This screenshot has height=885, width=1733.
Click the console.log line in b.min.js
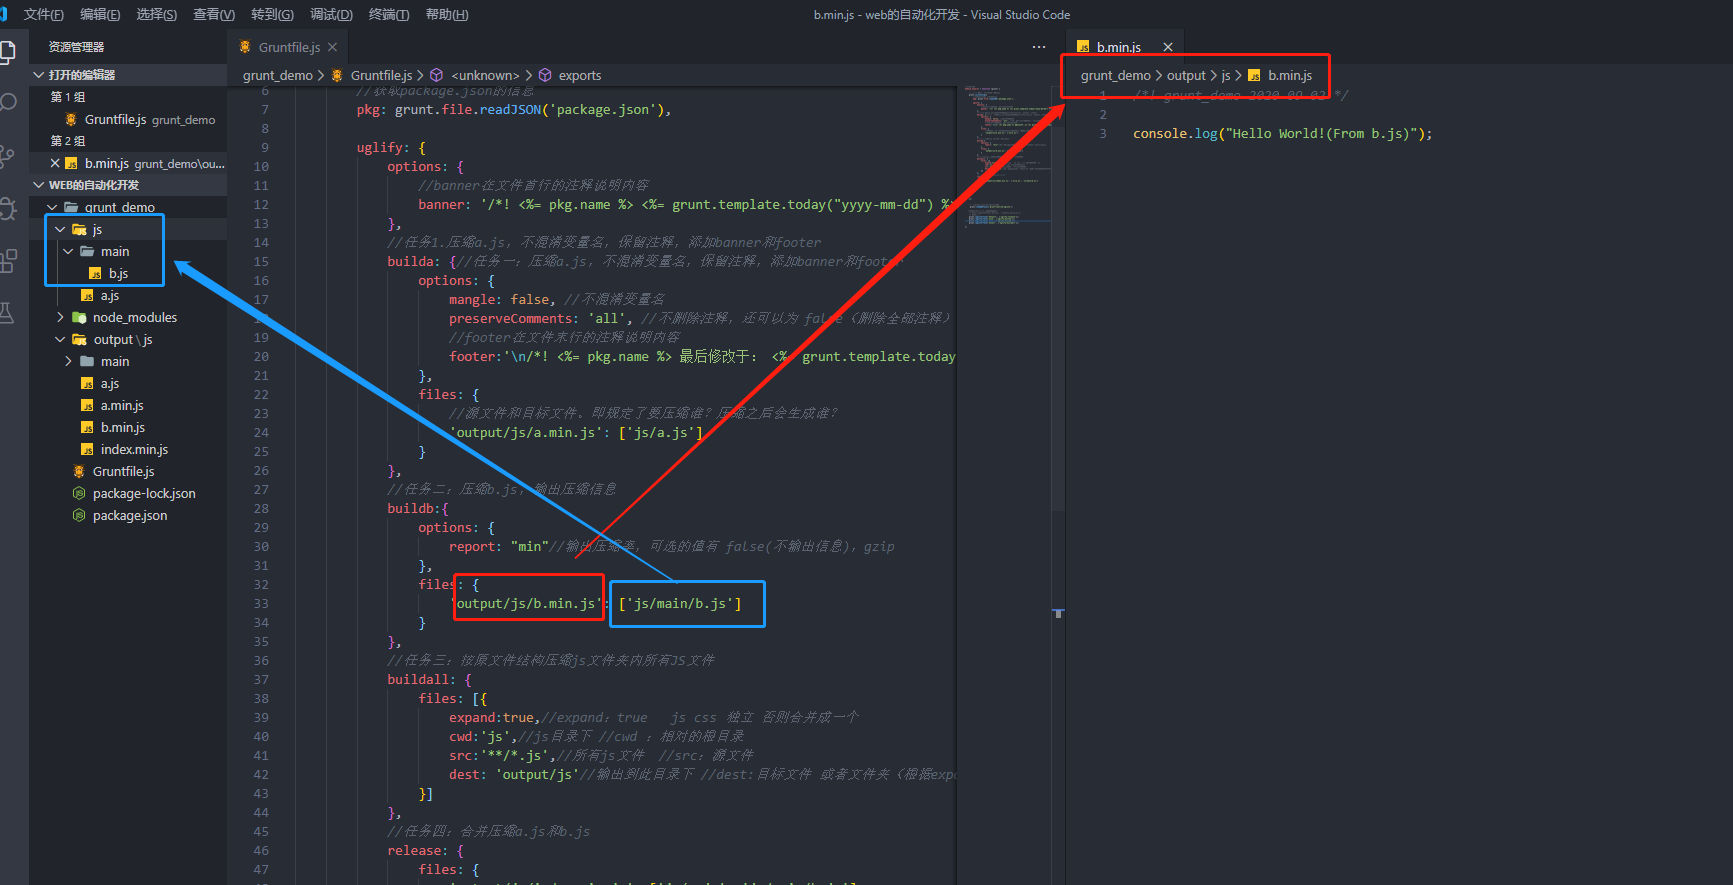pyautogui.click(x=1282, y=133)
